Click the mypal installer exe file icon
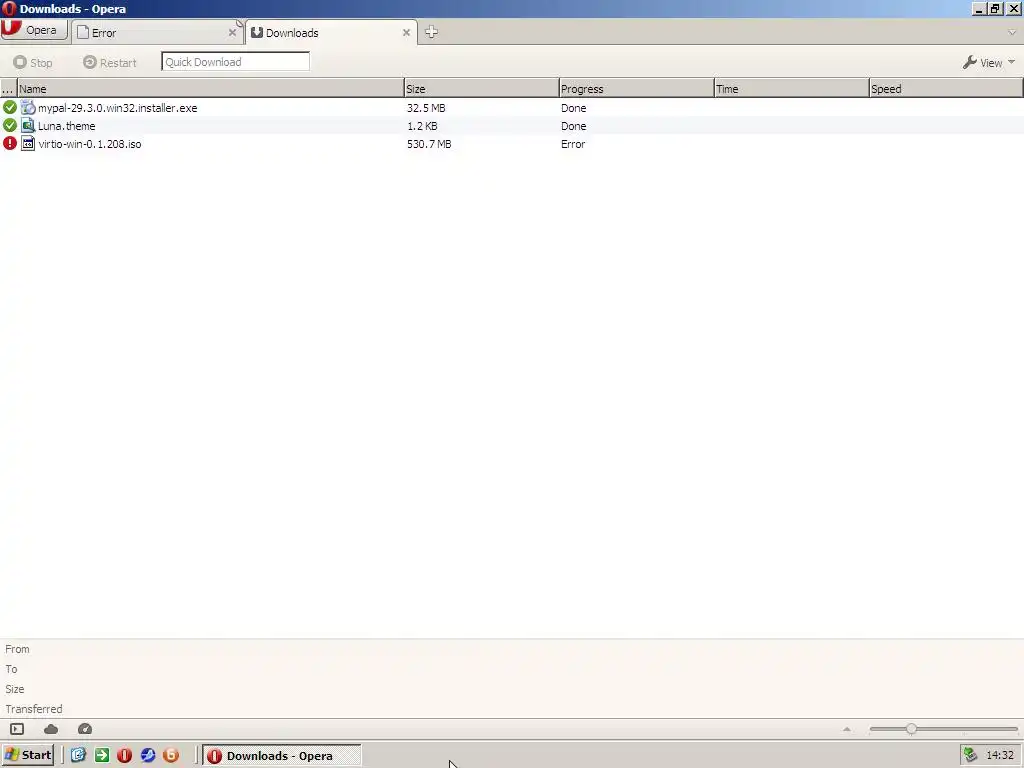The width and height of the screenshot is (1024, 768). point(28,108)
